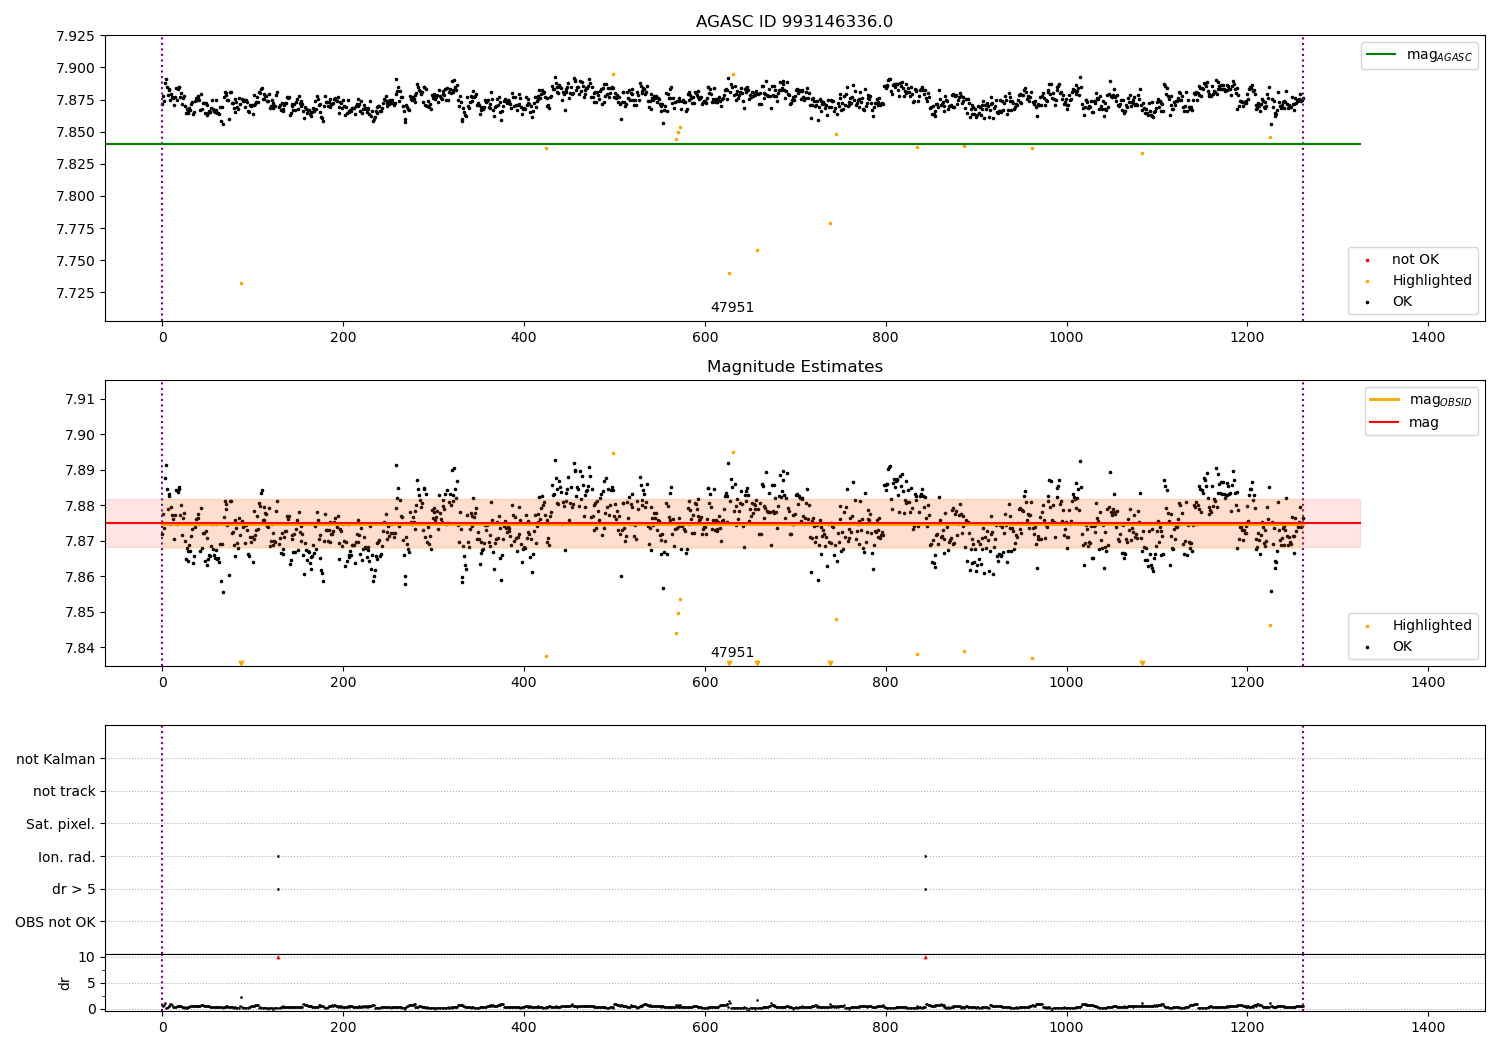Click the 'not track' row label
The width and height of the screenshot is (1500, 1050).
(x=64, y=791)
